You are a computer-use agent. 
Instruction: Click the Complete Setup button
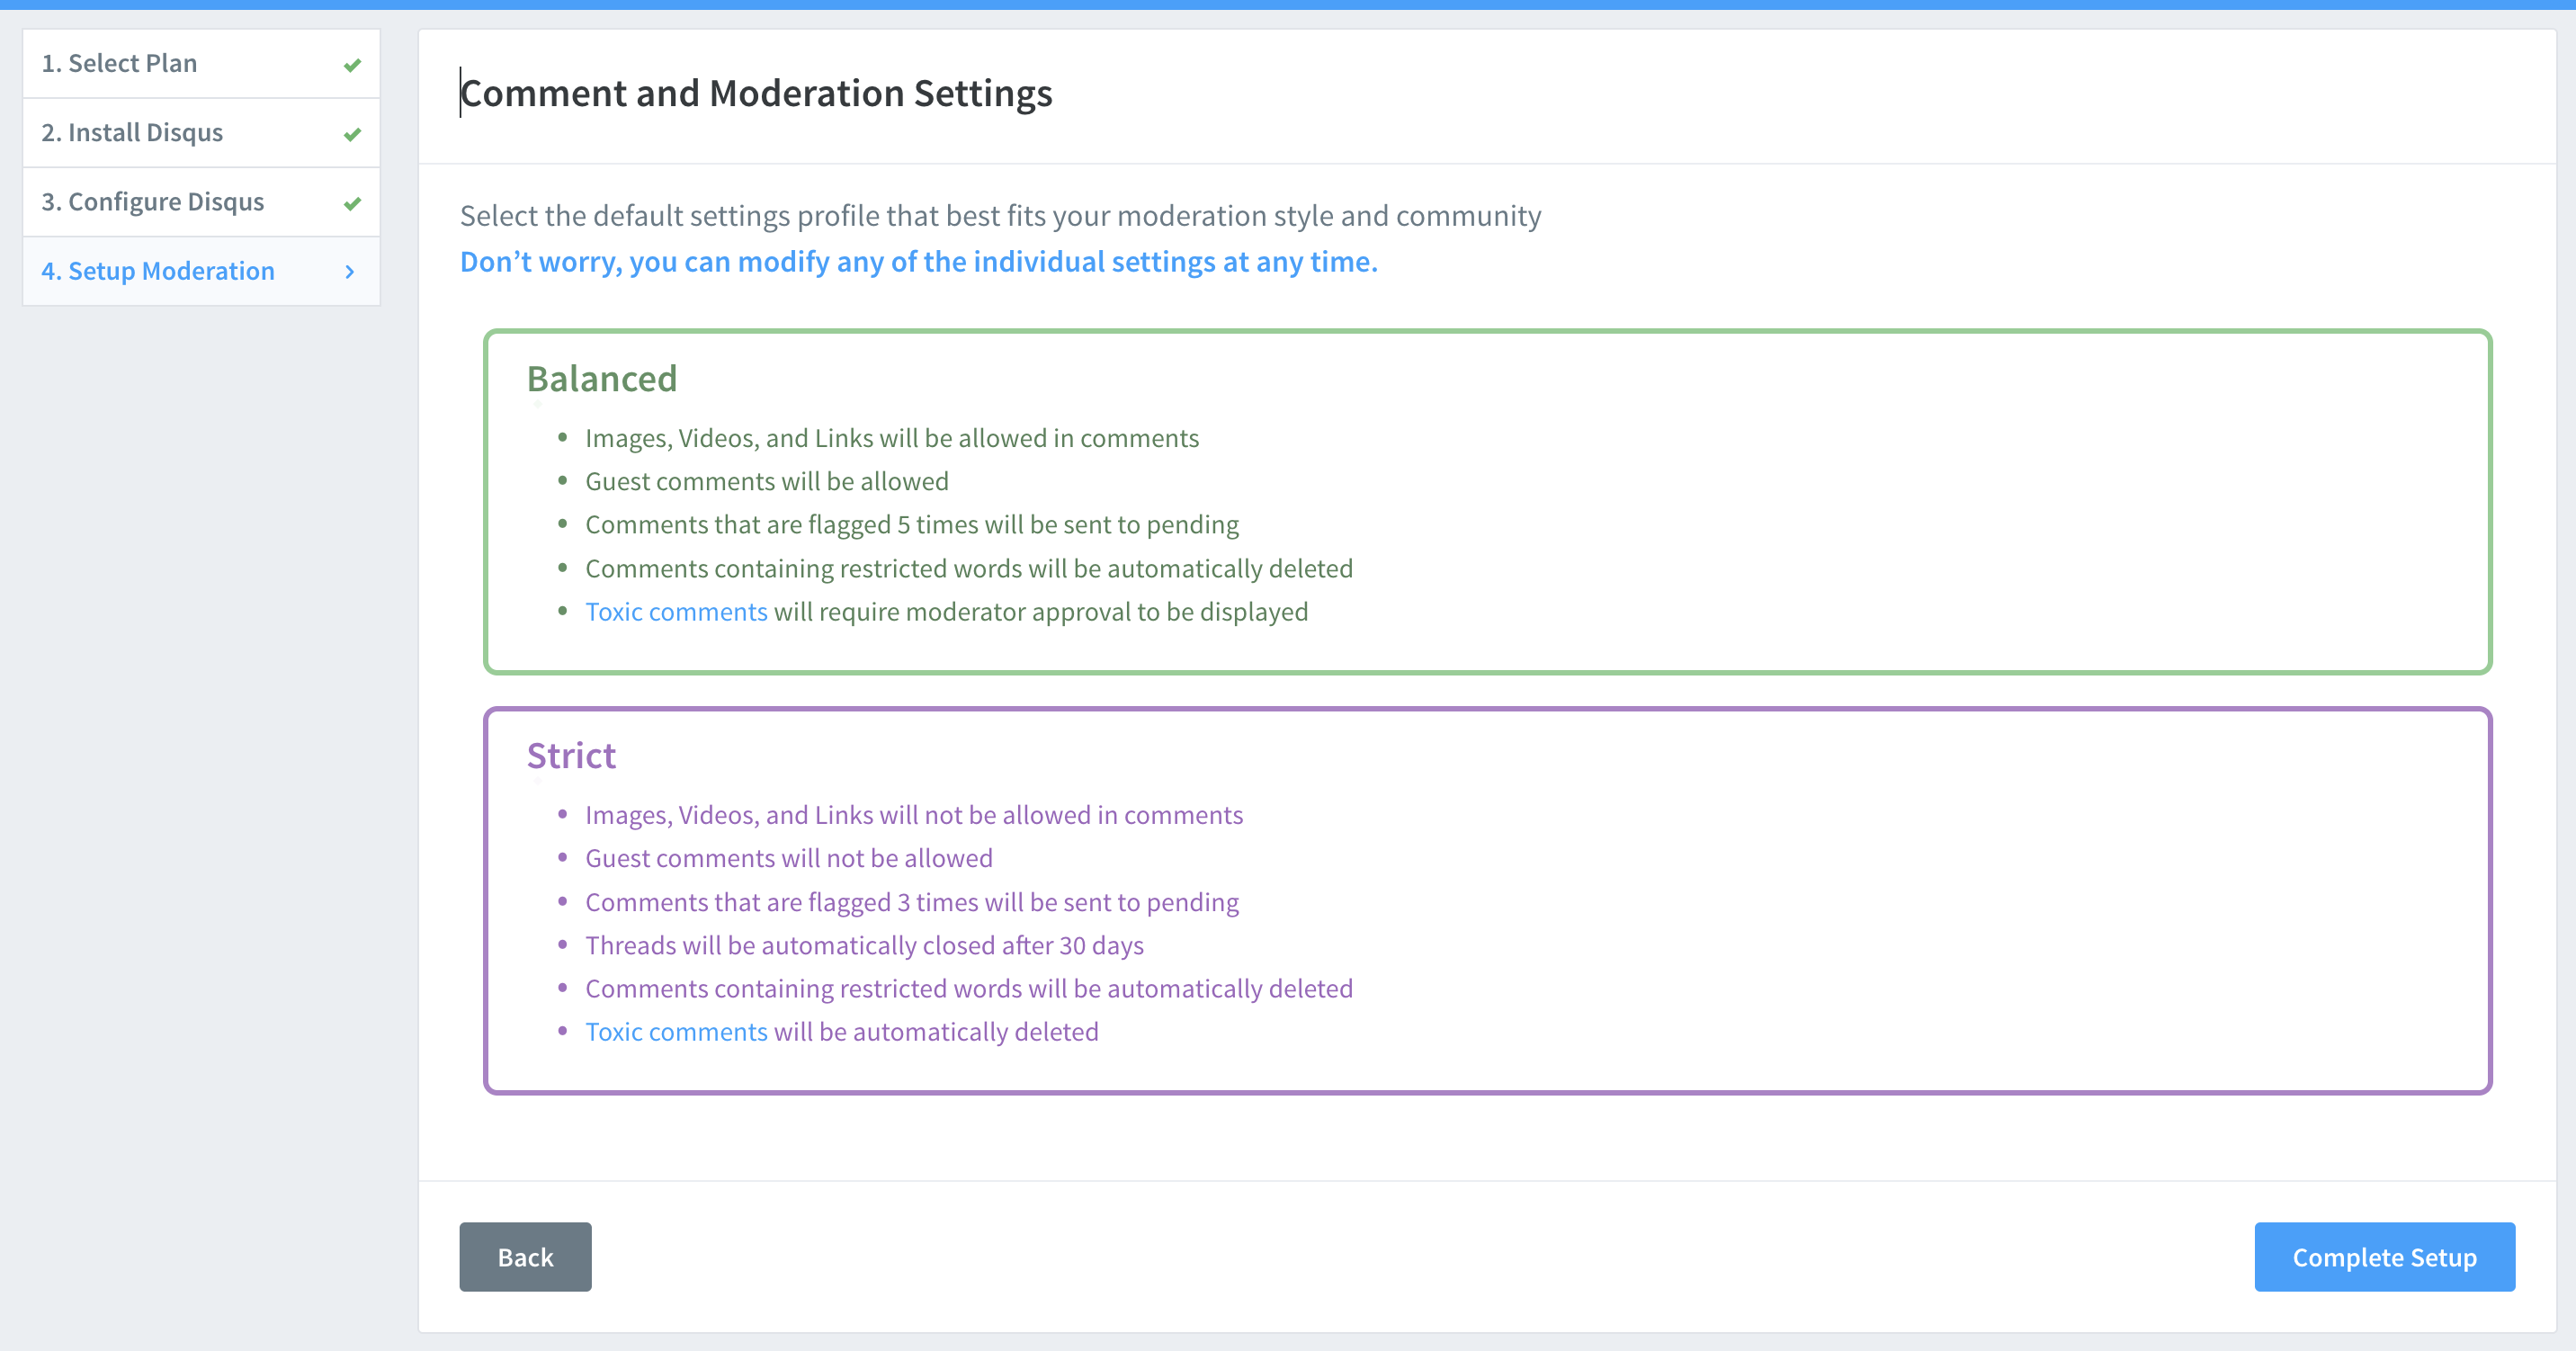[2384, 1257]
